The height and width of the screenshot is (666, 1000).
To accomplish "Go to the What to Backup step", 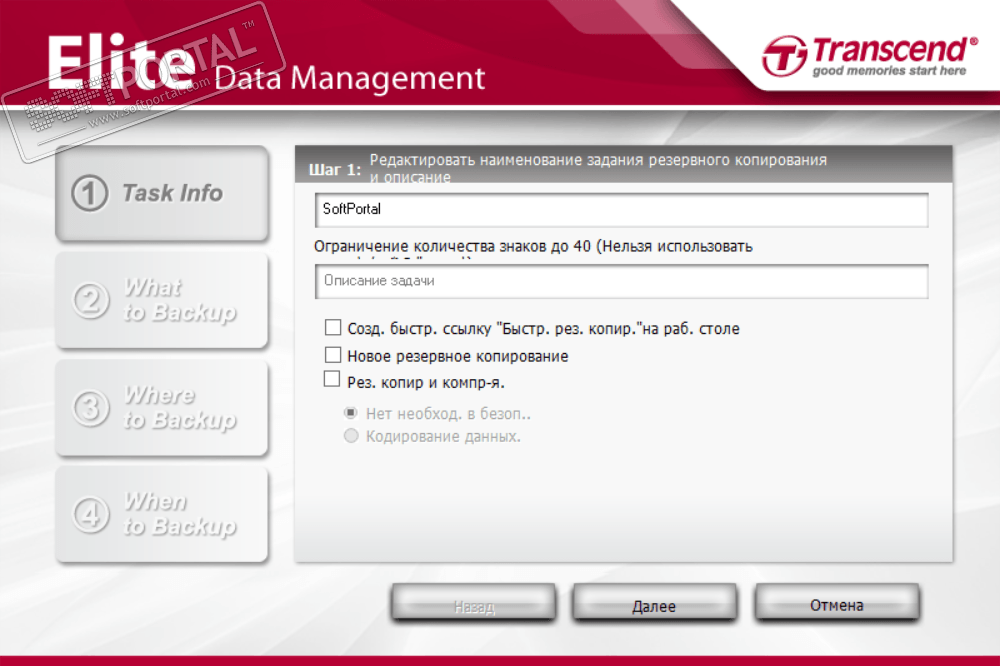I will click(162, 300).
